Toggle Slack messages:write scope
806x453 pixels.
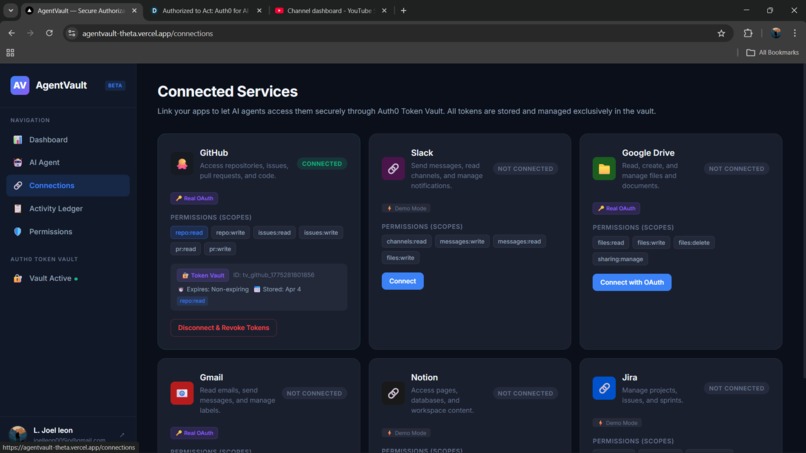point(462,242)
